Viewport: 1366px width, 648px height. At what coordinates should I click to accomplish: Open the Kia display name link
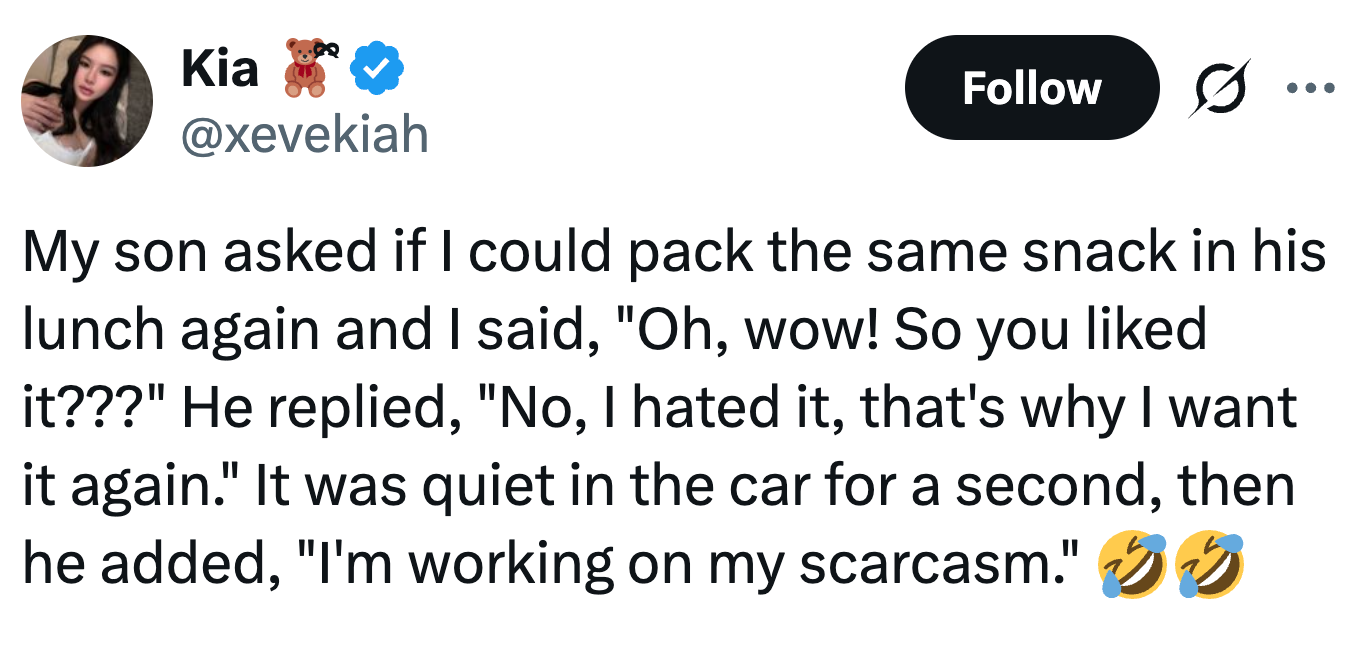tap(219, 68)
